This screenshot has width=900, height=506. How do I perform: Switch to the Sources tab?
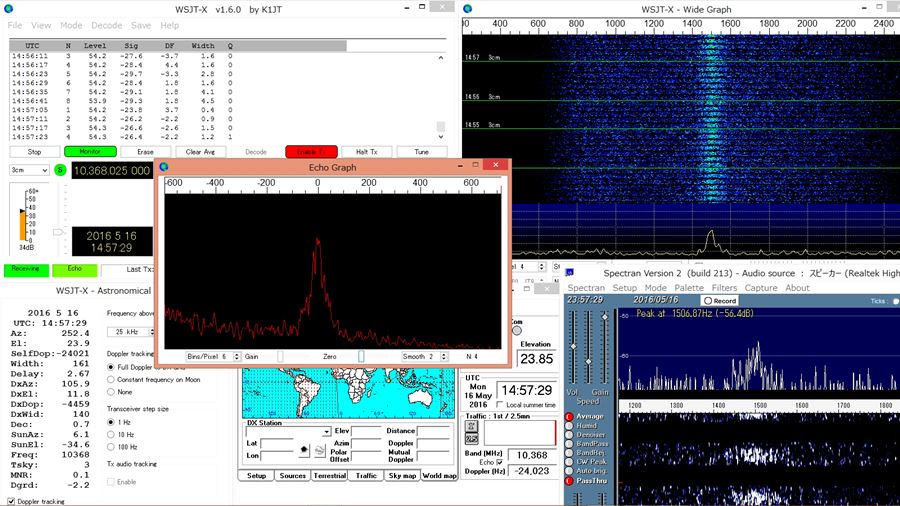[x=293, y=476]
